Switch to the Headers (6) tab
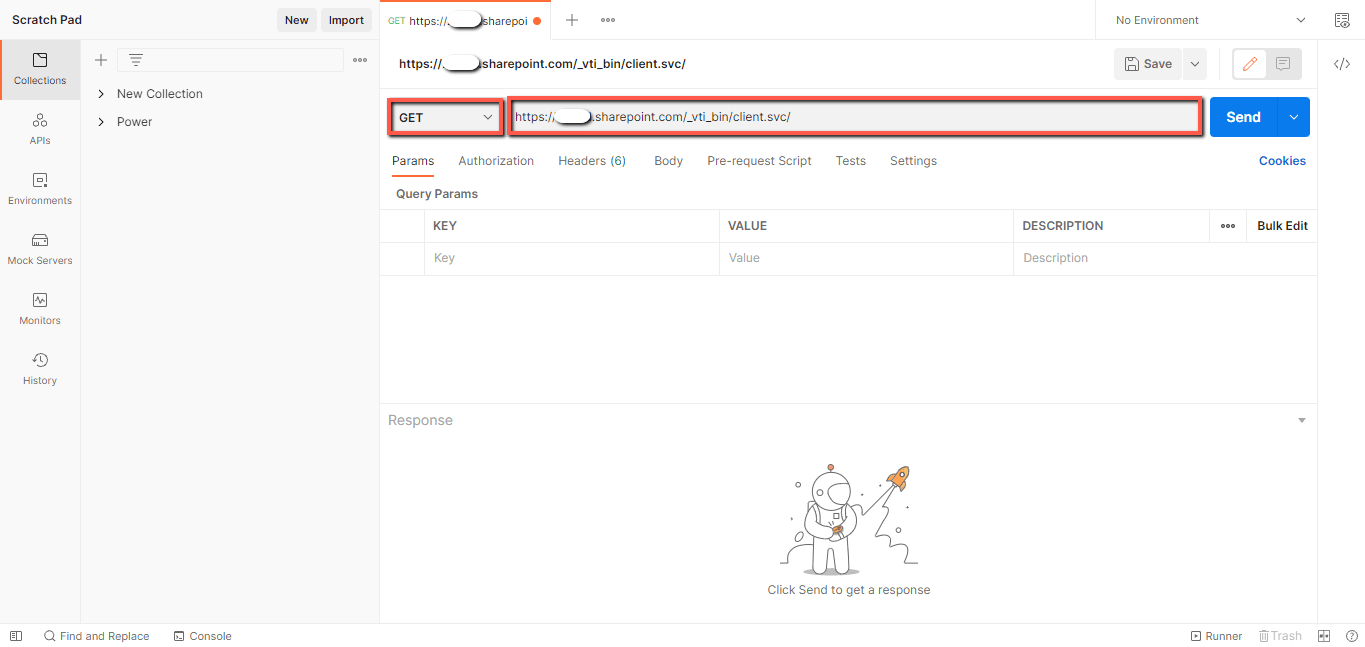This screenshot has height=647, width=1365. click(592, 161)
